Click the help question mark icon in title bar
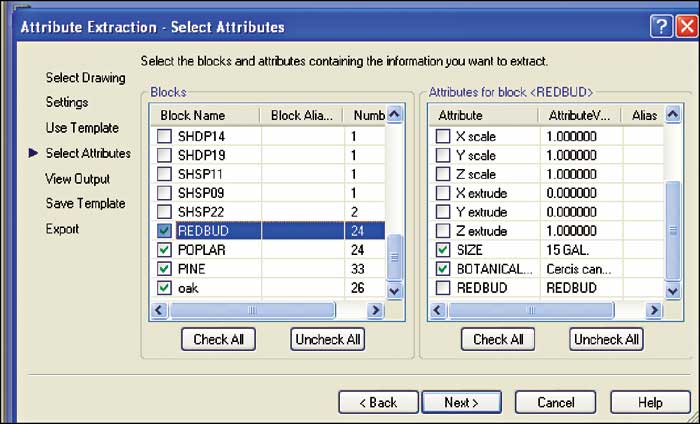 661,27
